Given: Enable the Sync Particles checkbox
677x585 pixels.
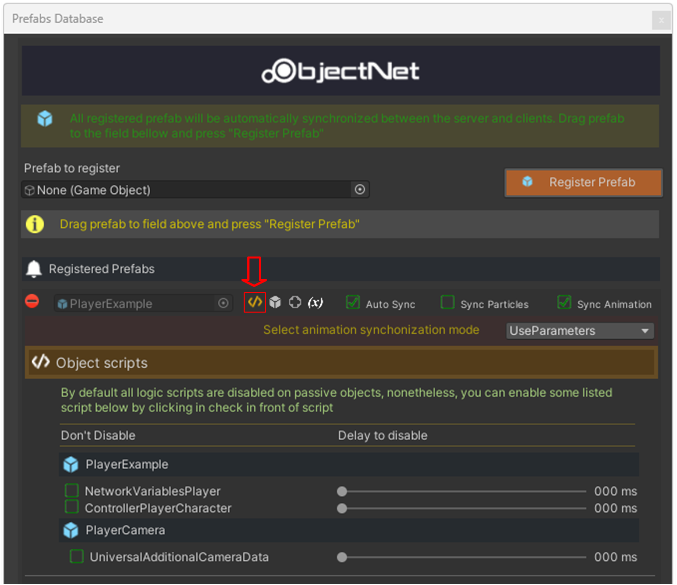Looking at the screenshot, I should click(447, 302).
